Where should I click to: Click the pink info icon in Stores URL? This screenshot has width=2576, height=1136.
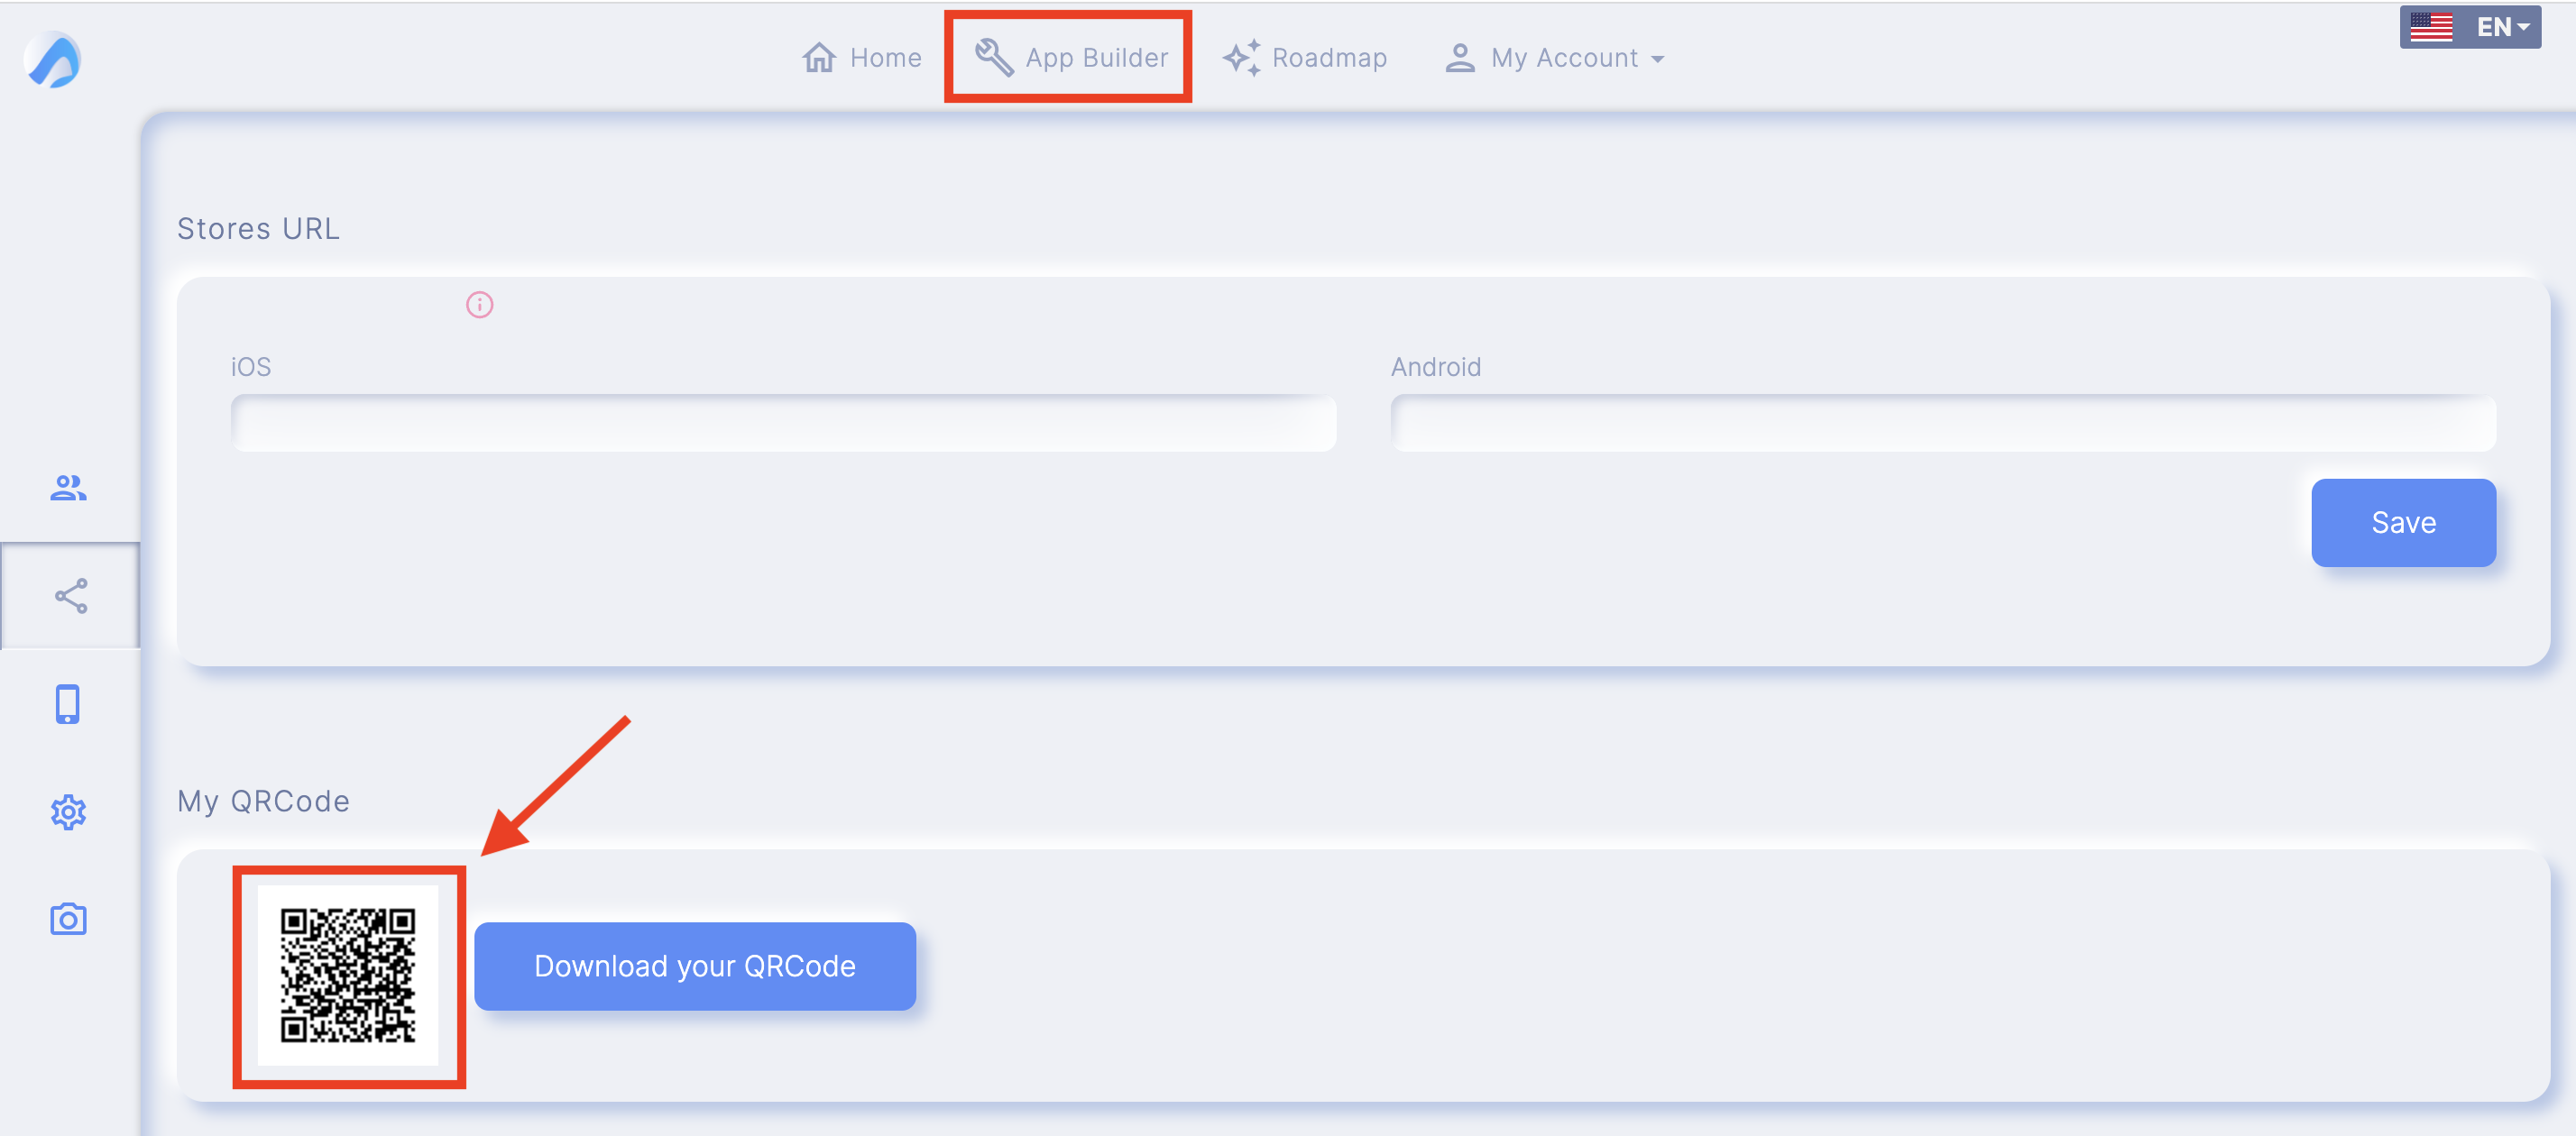(480, 305)
